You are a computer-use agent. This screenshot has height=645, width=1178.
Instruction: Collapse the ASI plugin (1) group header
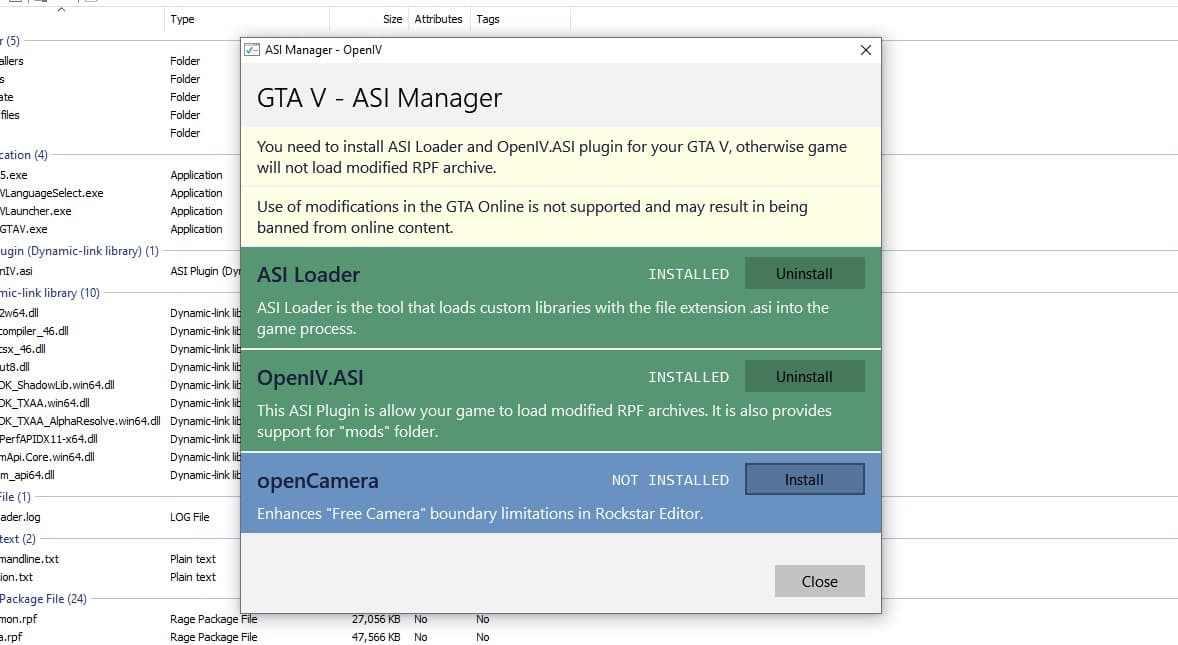coord(79,251)
